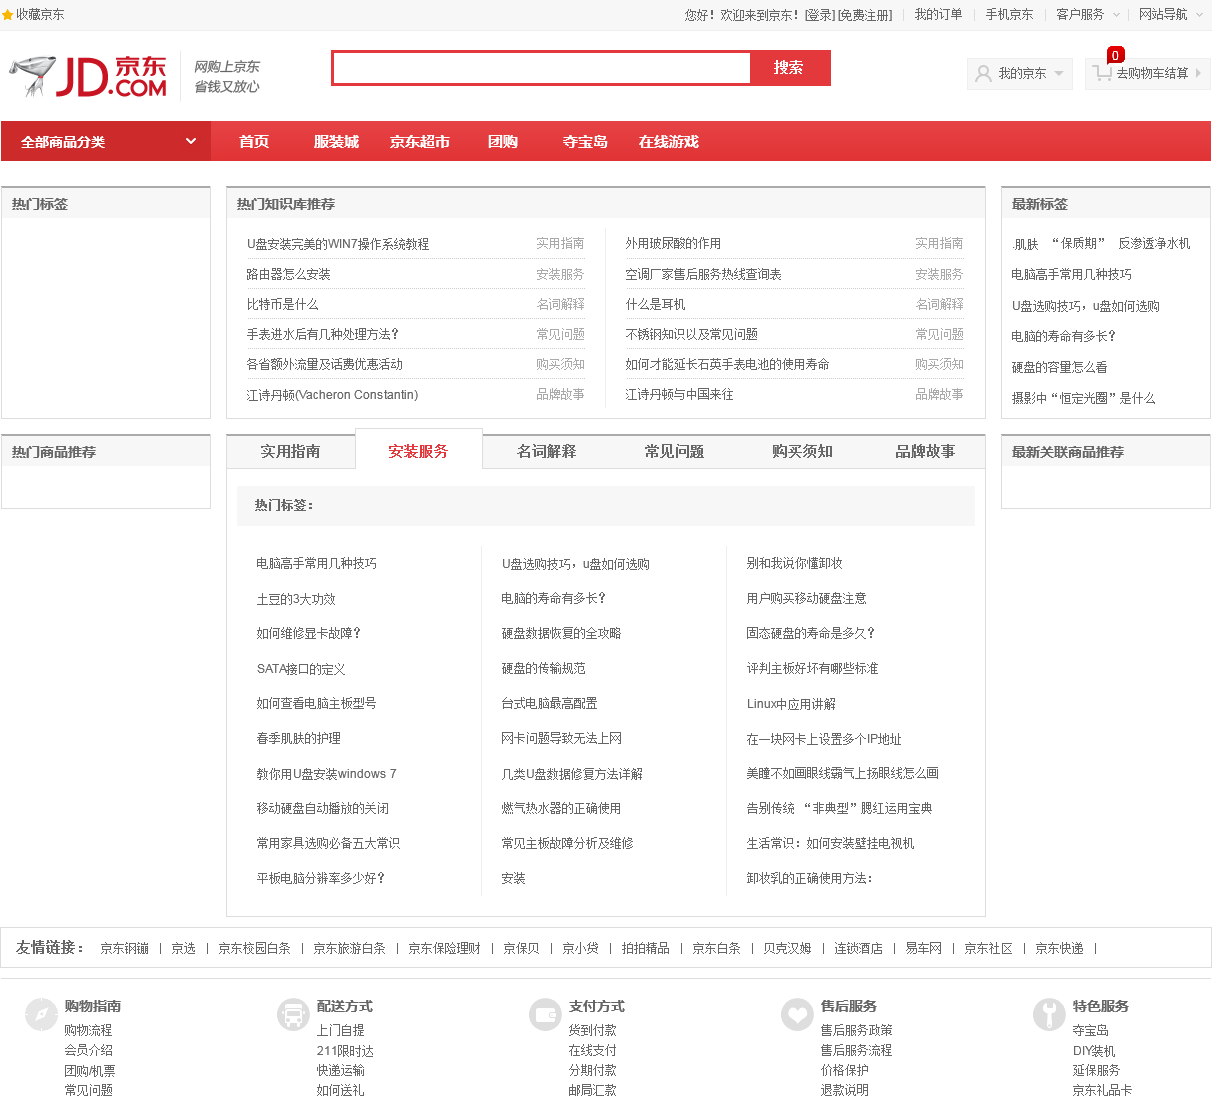Click the 我的京东 user icon
Image resolution: width=1212 pixels, height=1102 pixels.
[984, 73]
